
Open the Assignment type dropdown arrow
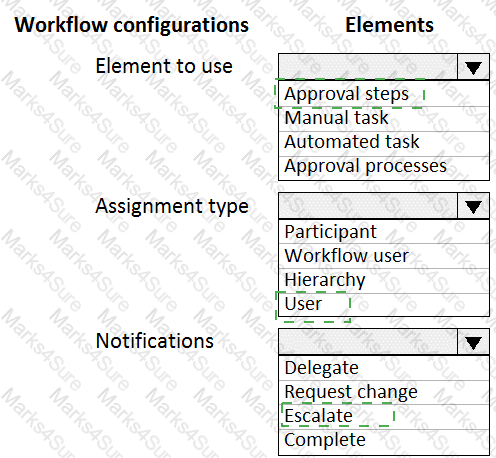[x=473, y=206]
